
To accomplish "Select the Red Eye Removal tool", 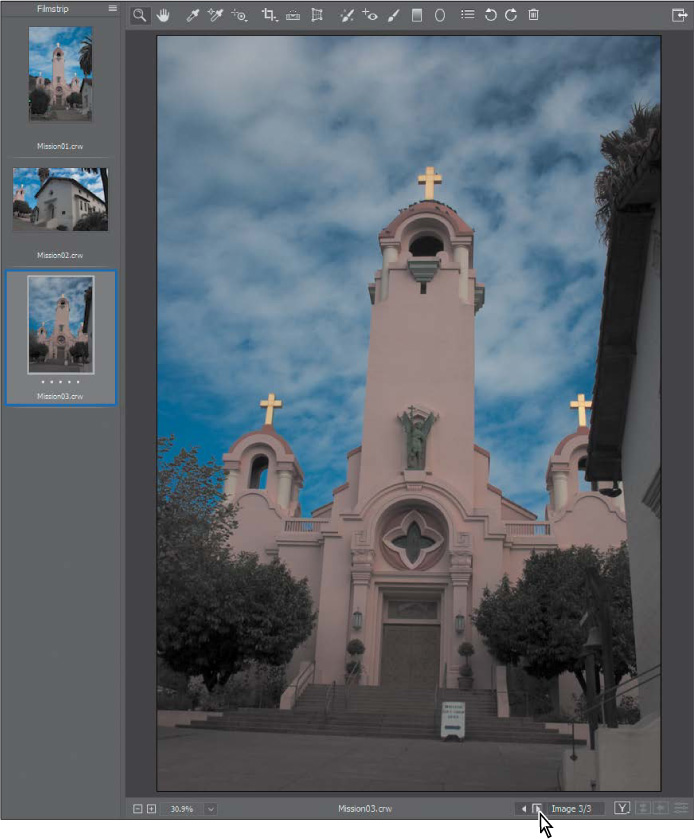I will (370, 16).
